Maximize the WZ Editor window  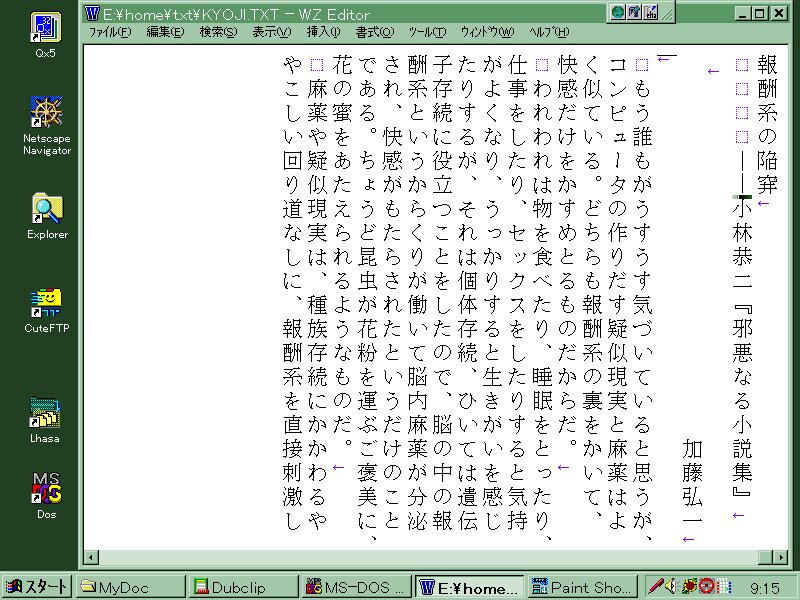point(760,13)
